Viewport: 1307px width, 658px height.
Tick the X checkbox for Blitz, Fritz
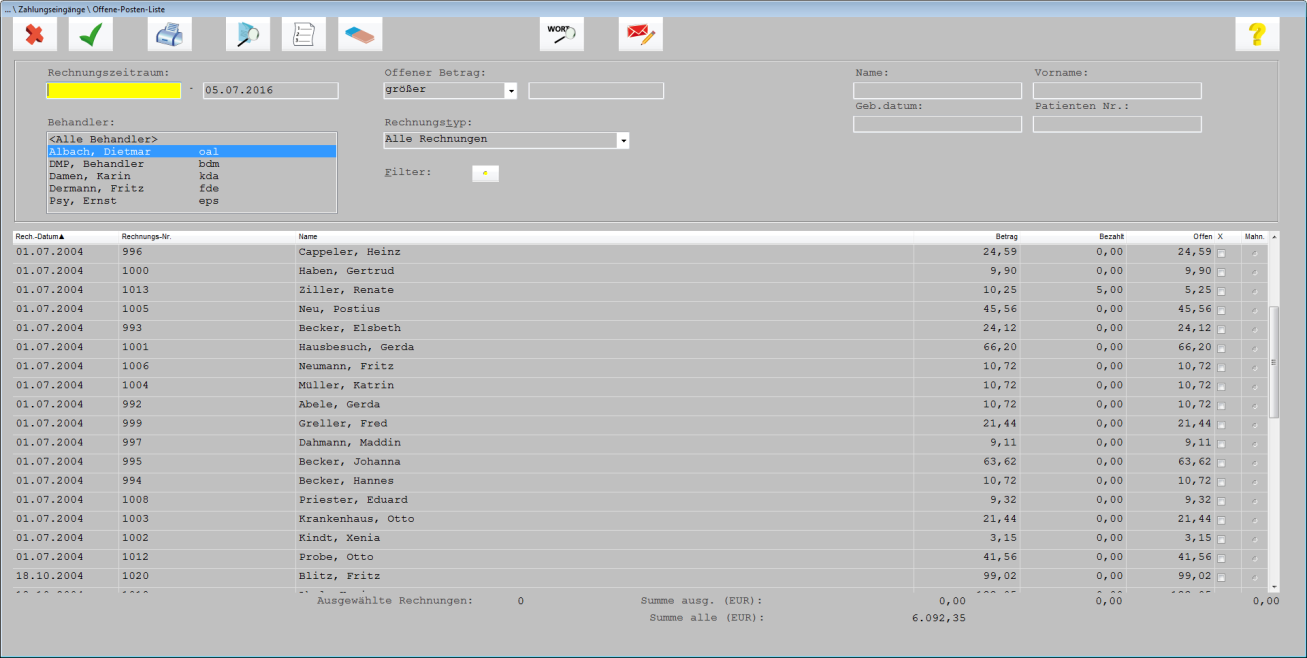point(1220,577)
